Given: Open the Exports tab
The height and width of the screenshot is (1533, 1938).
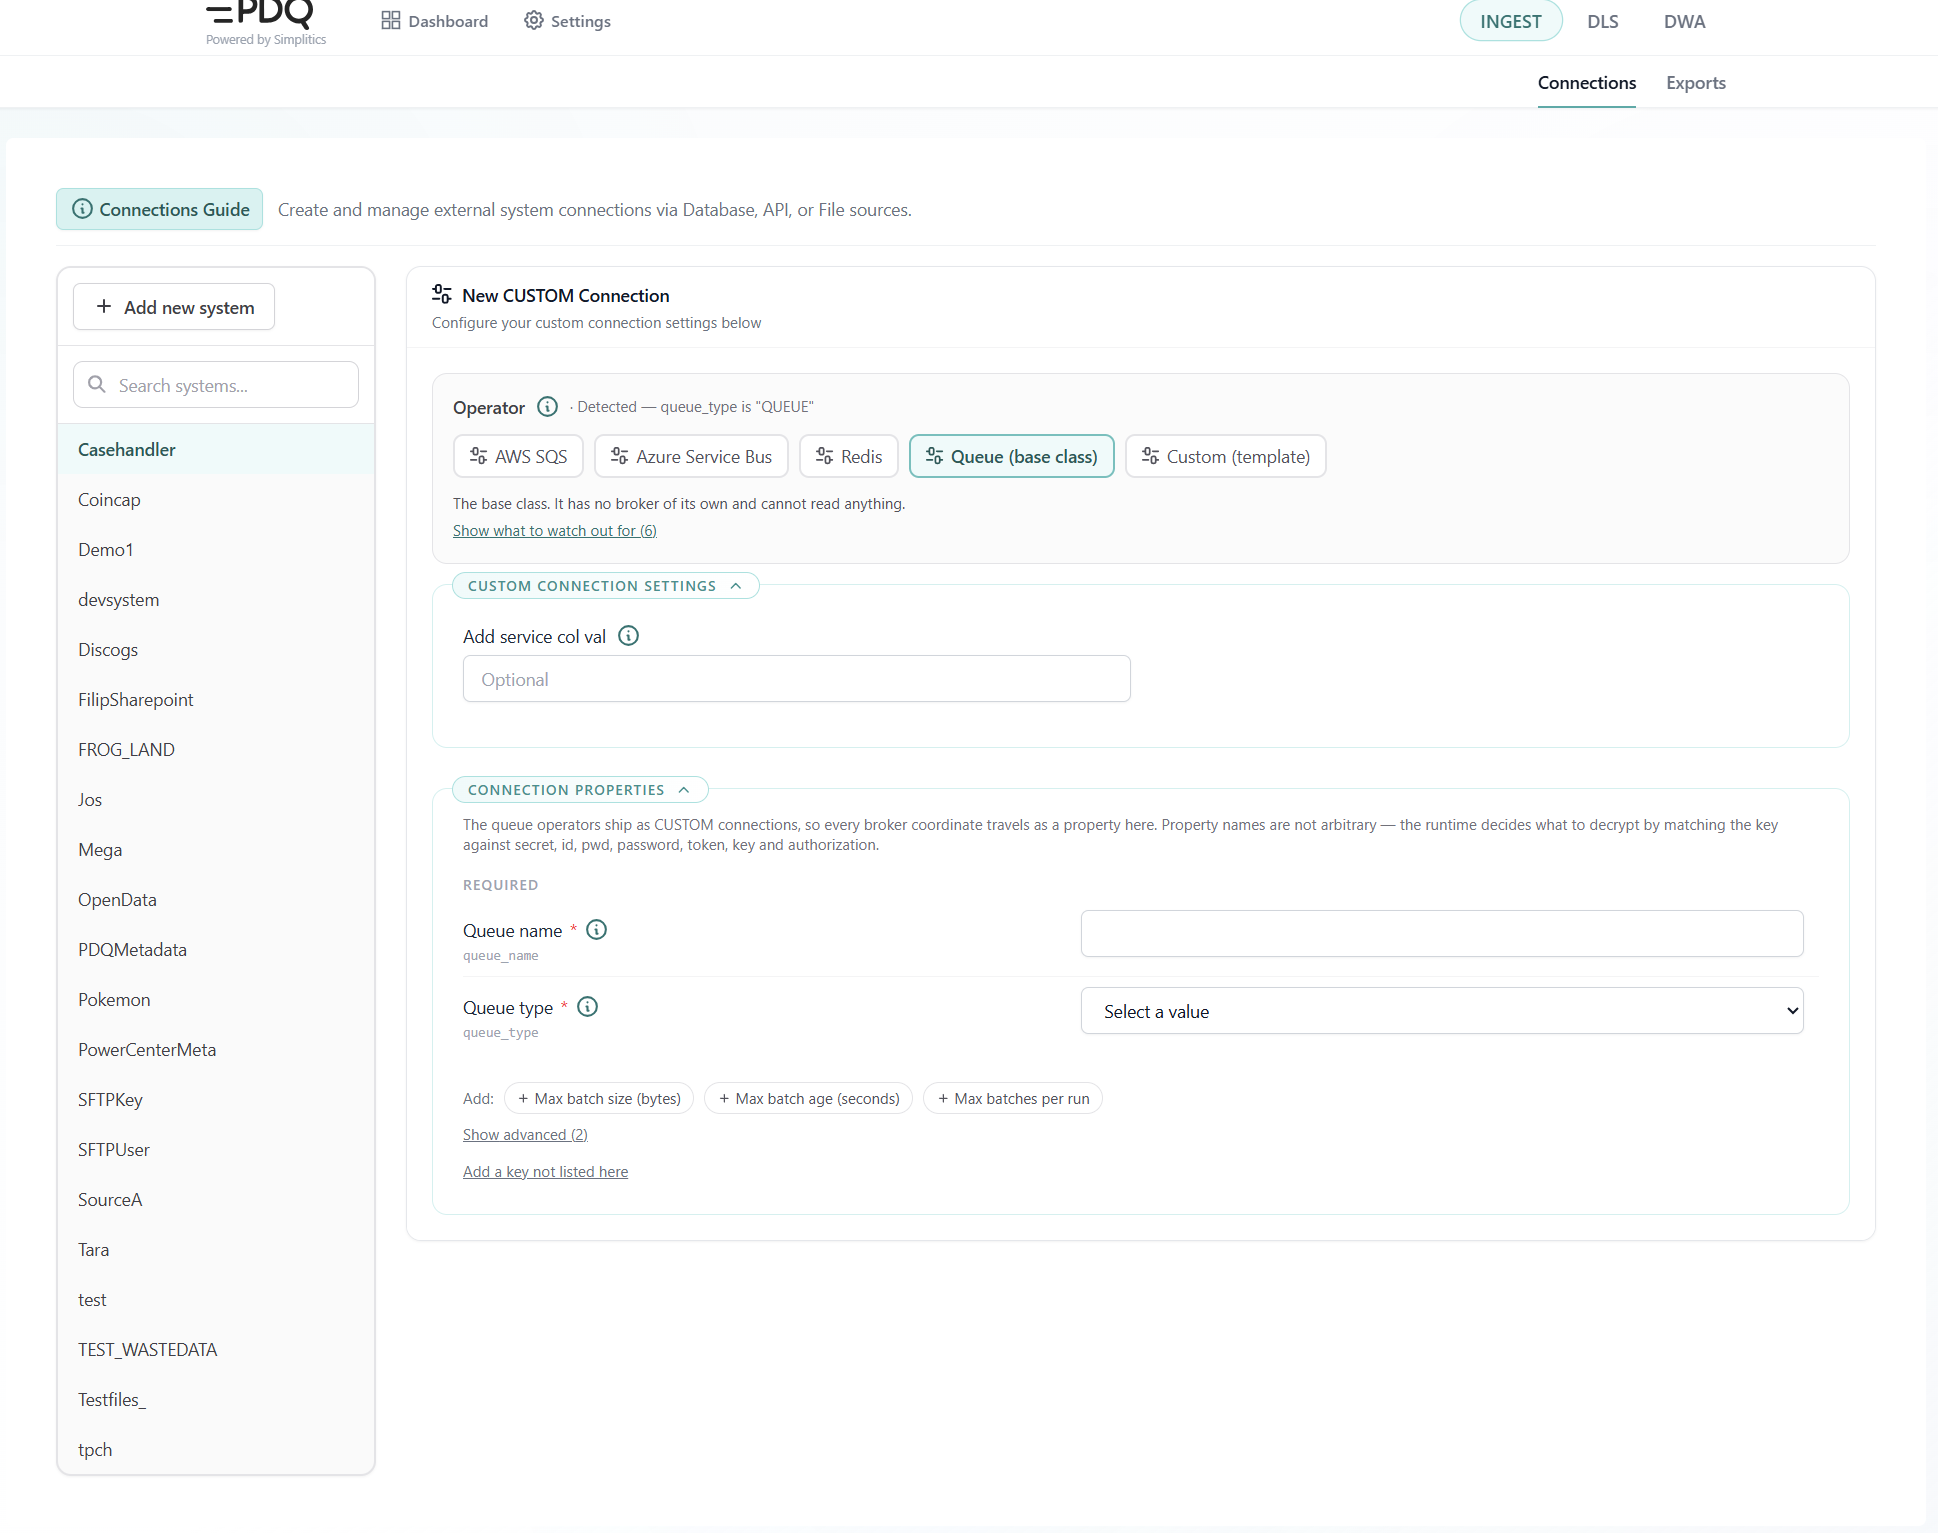Looking at the screenshot, I should tap(1695, 83).
